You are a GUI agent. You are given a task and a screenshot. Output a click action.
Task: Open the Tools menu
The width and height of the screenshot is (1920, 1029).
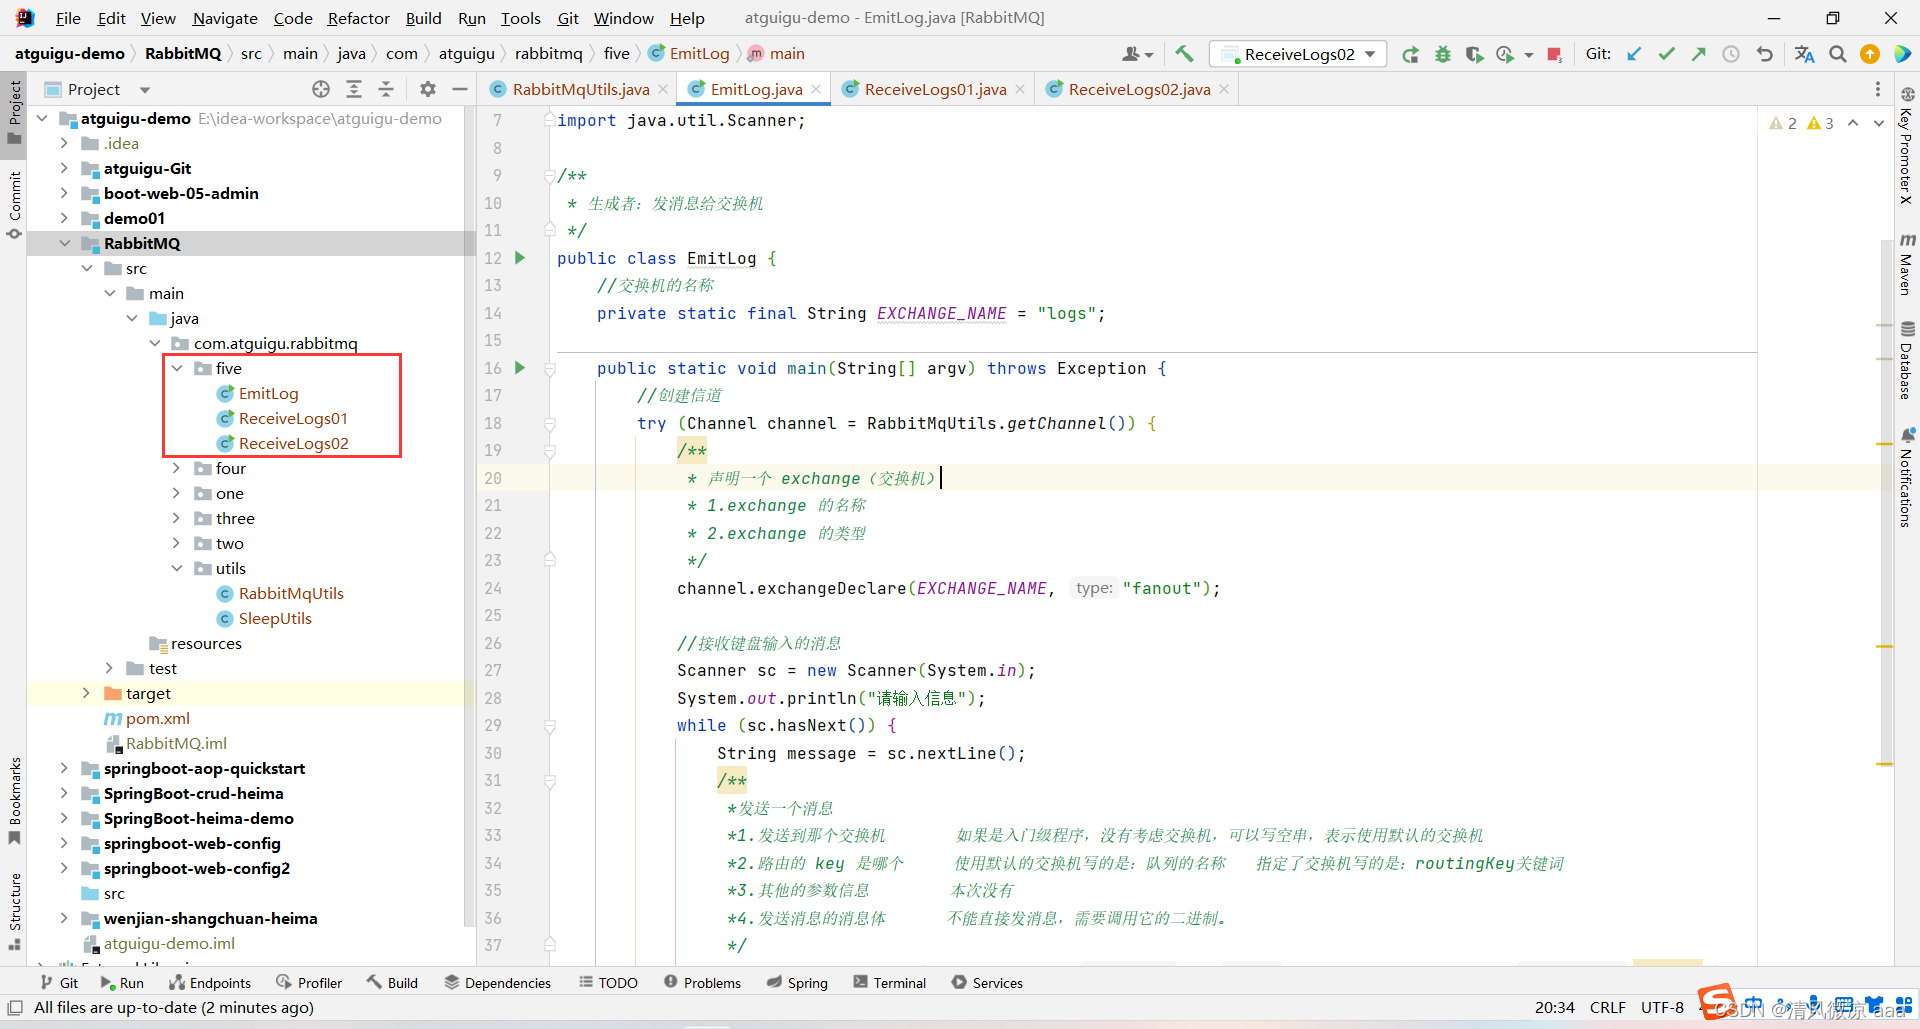(520, 18)
